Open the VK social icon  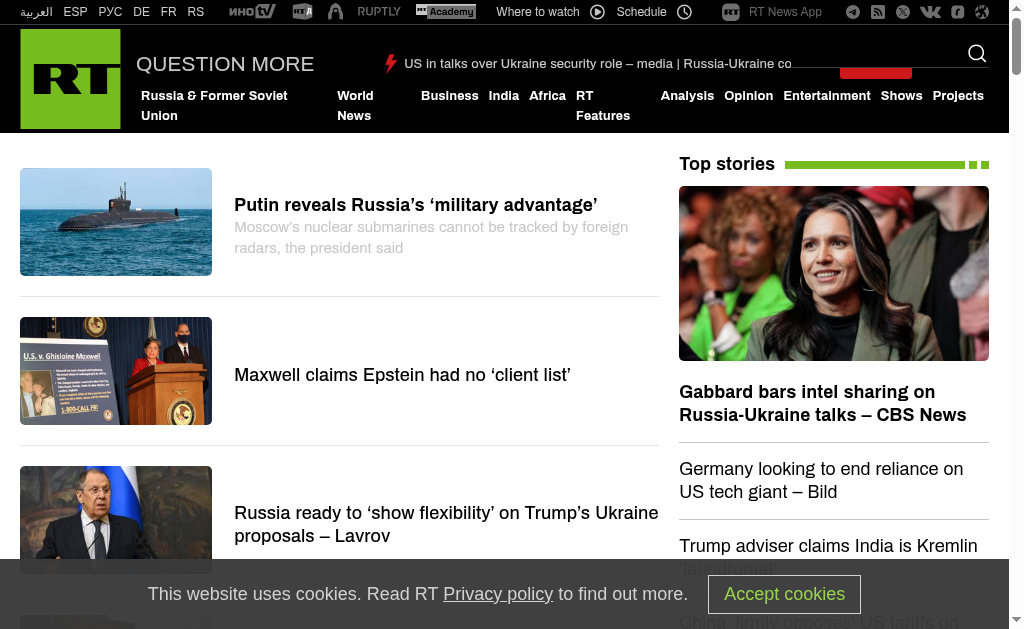931,12
